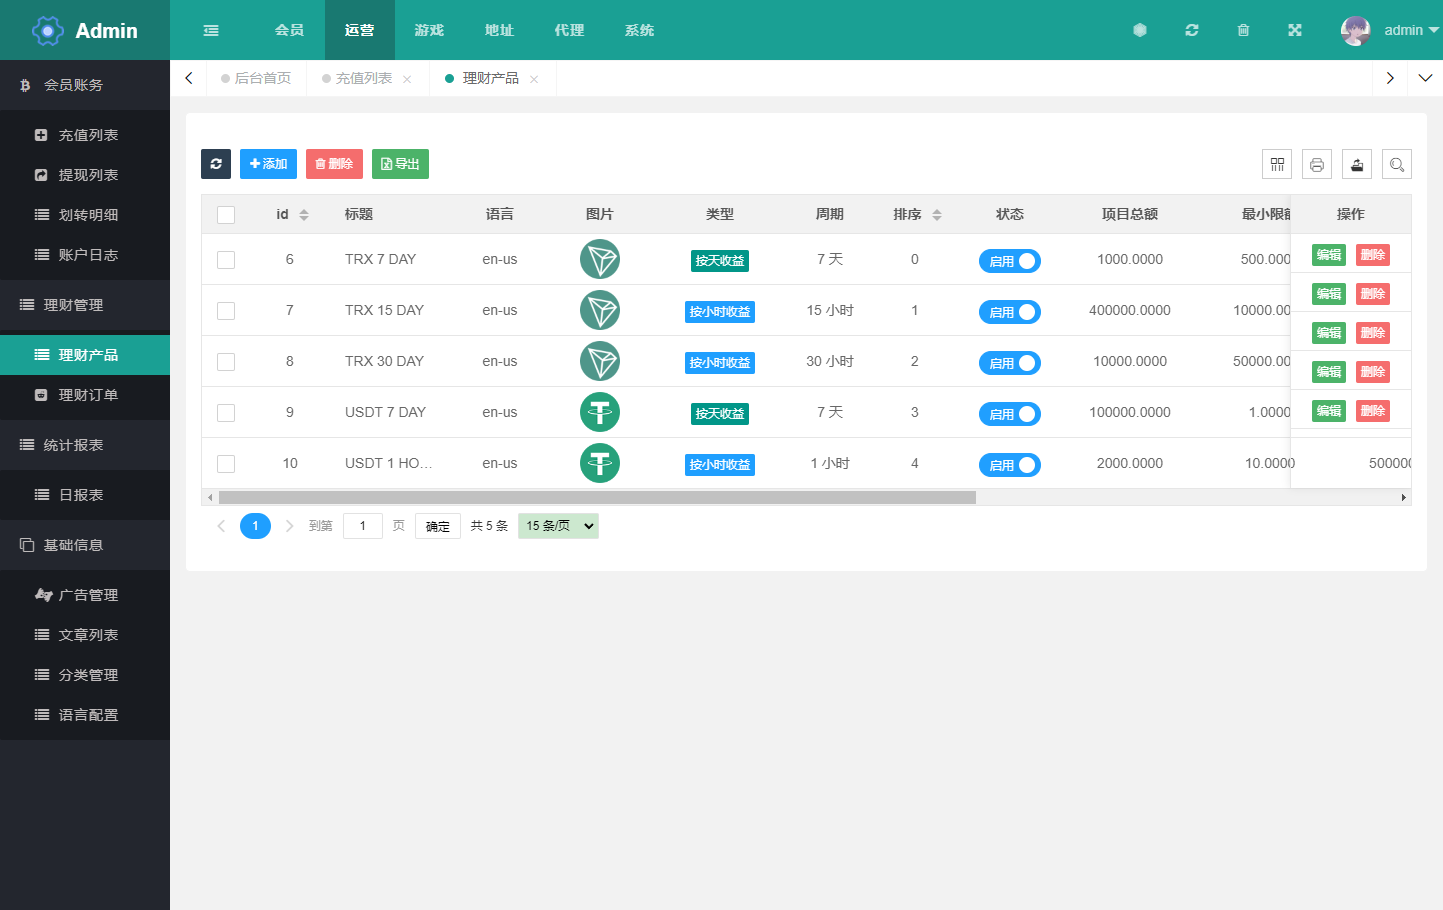Click TRX 7 DAY product image
The image size is (1443, 910).
pos(600,259)
